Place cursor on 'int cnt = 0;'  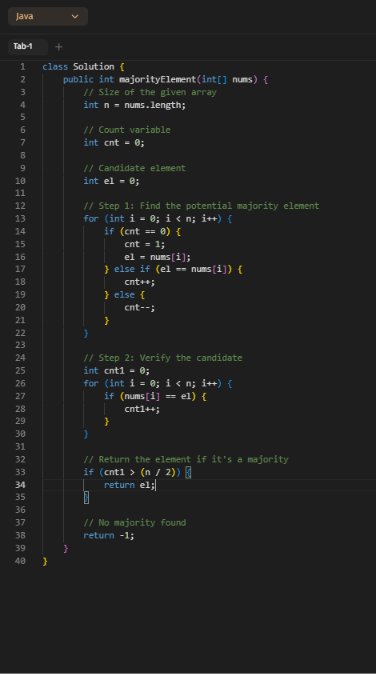[x=114, y=143]
